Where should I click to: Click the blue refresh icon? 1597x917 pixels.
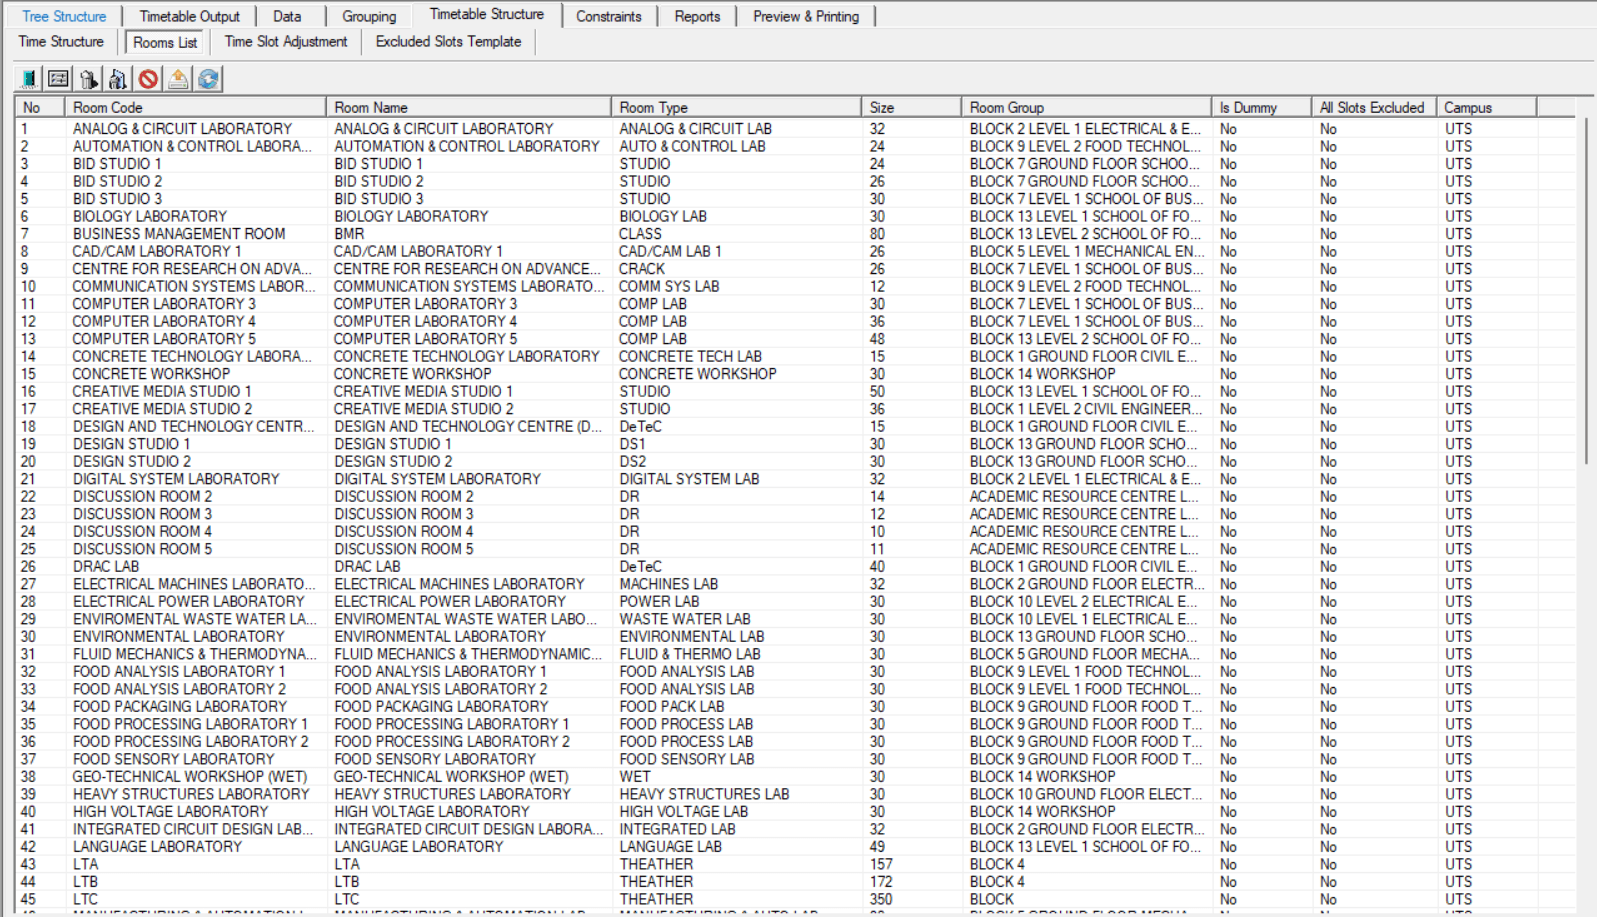208,79
